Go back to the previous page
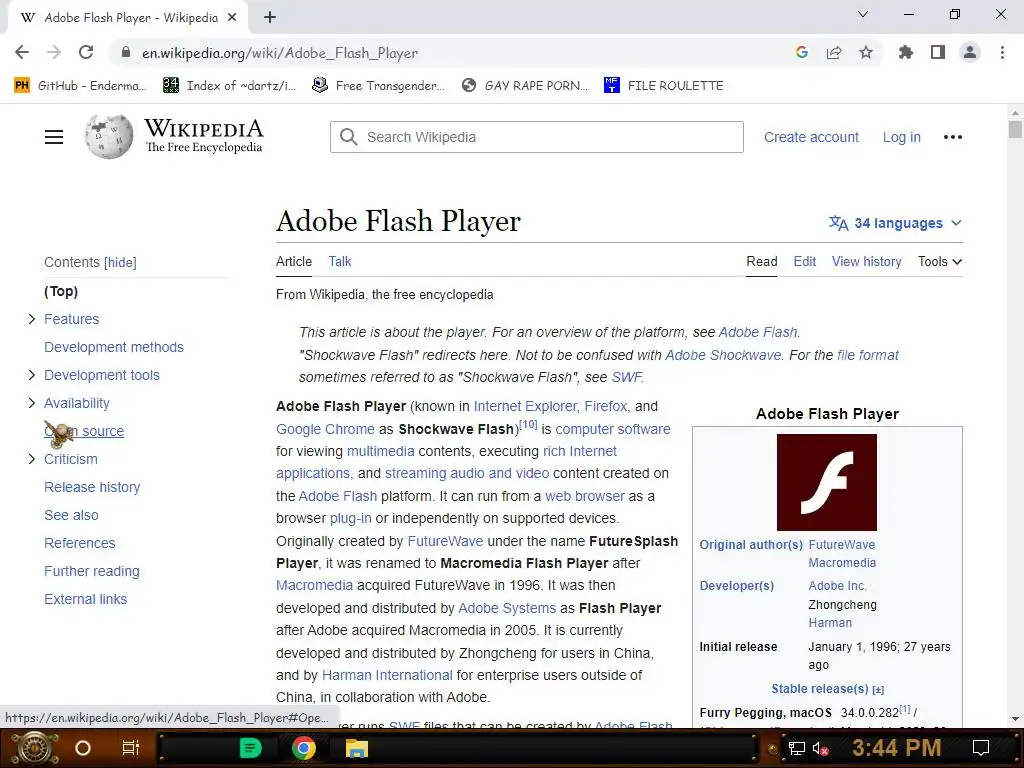The height and width of the screenshot is (768, 1024). (x=22, y=53)
